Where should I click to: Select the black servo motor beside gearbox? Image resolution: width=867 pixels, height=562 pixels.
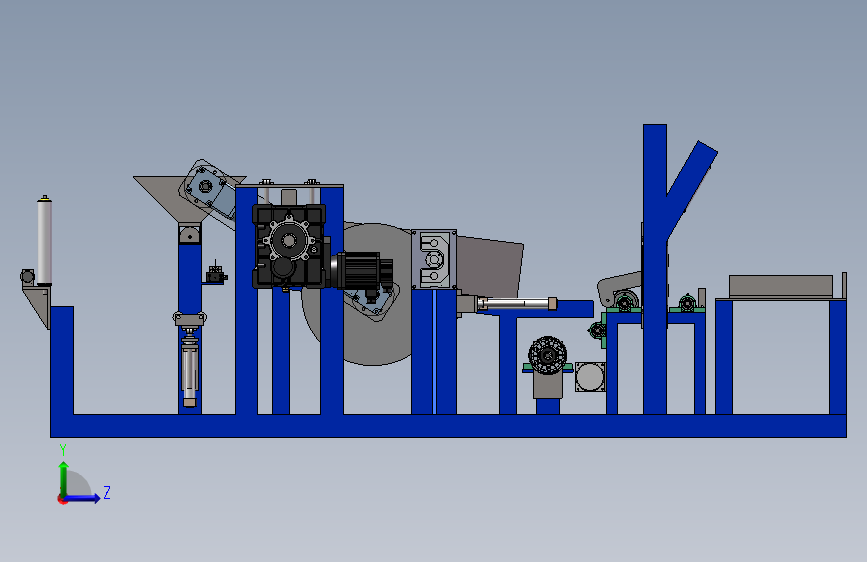coord(362,270)
